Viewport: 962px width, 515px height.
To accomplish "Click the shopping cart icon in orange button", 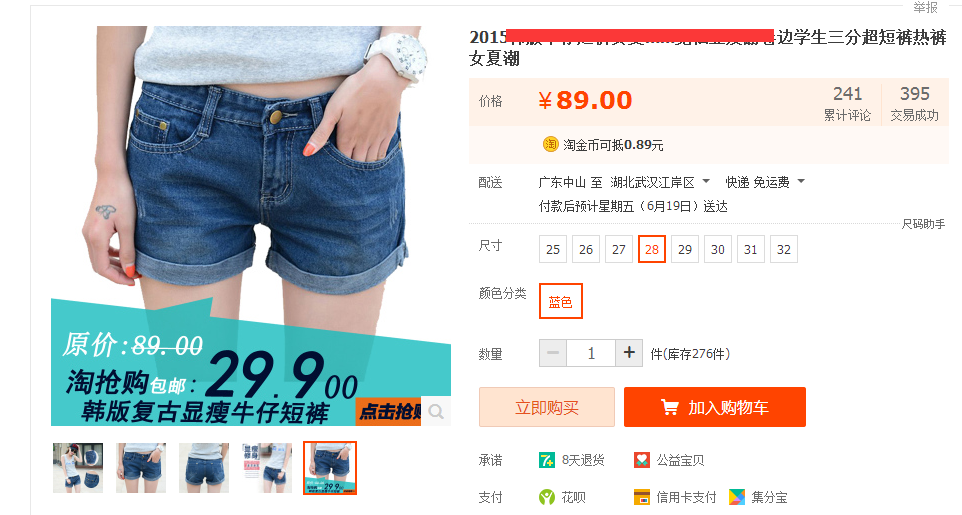I will [669, 407].
